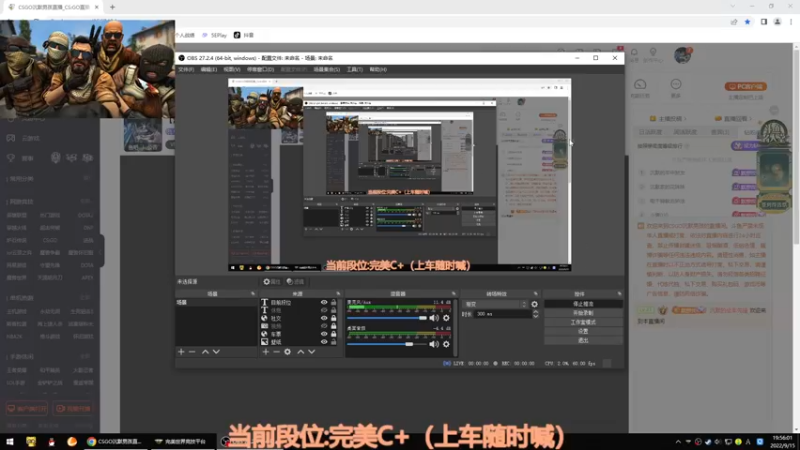This screenshot has width=800, height=450.
Task: Toggle lock of the first text source
Action: click(x=334, y=303)
